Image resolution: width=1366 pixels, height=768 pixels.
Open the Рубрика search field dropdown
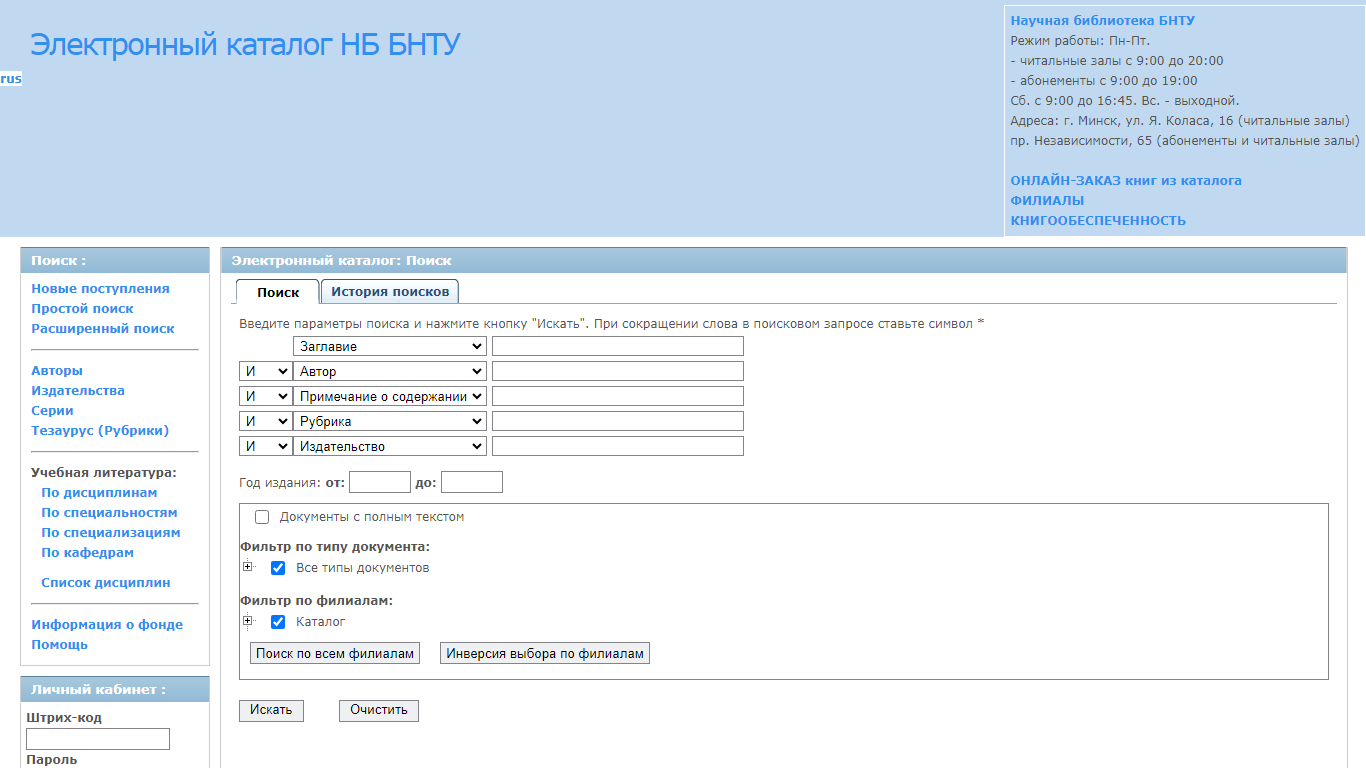point(390,421)
